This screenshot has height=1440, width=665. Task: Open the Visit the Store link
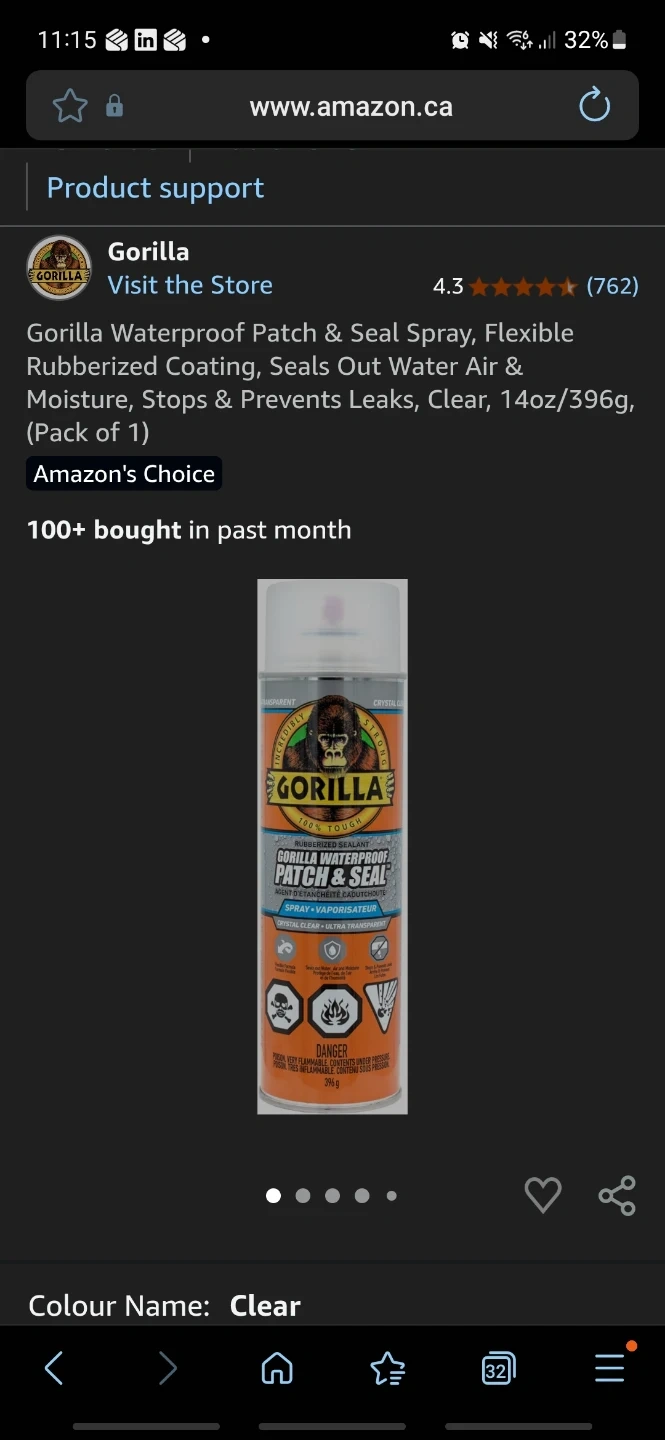coord(190,285)
